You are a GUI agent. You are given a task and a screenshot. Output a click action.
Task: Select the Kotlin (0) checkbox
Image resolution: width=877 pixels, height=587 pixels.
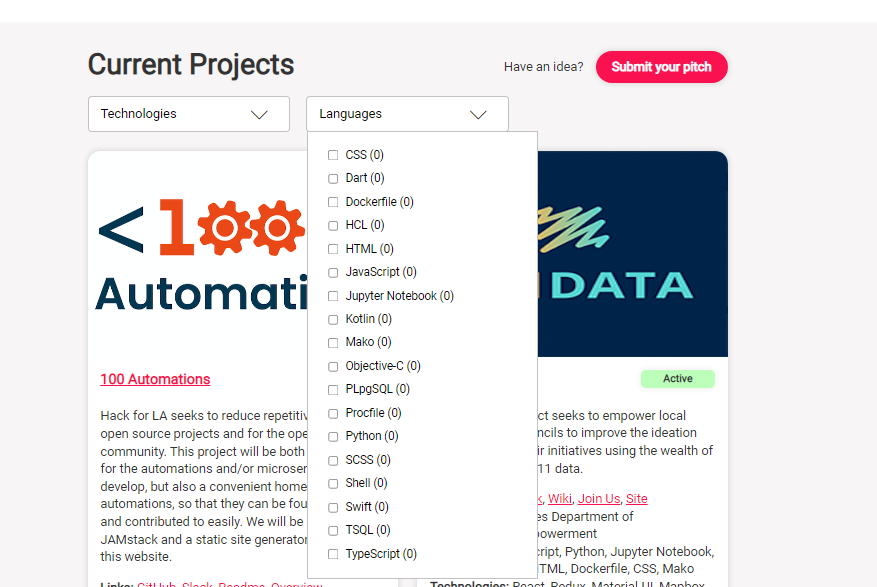pos(333,319)
